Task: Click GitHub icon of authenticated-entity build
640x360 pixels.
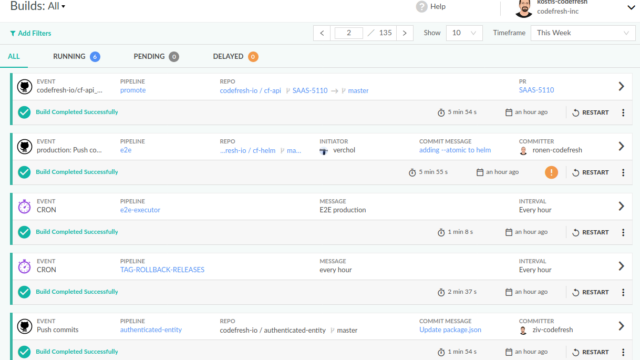Action: click(24, 326)
